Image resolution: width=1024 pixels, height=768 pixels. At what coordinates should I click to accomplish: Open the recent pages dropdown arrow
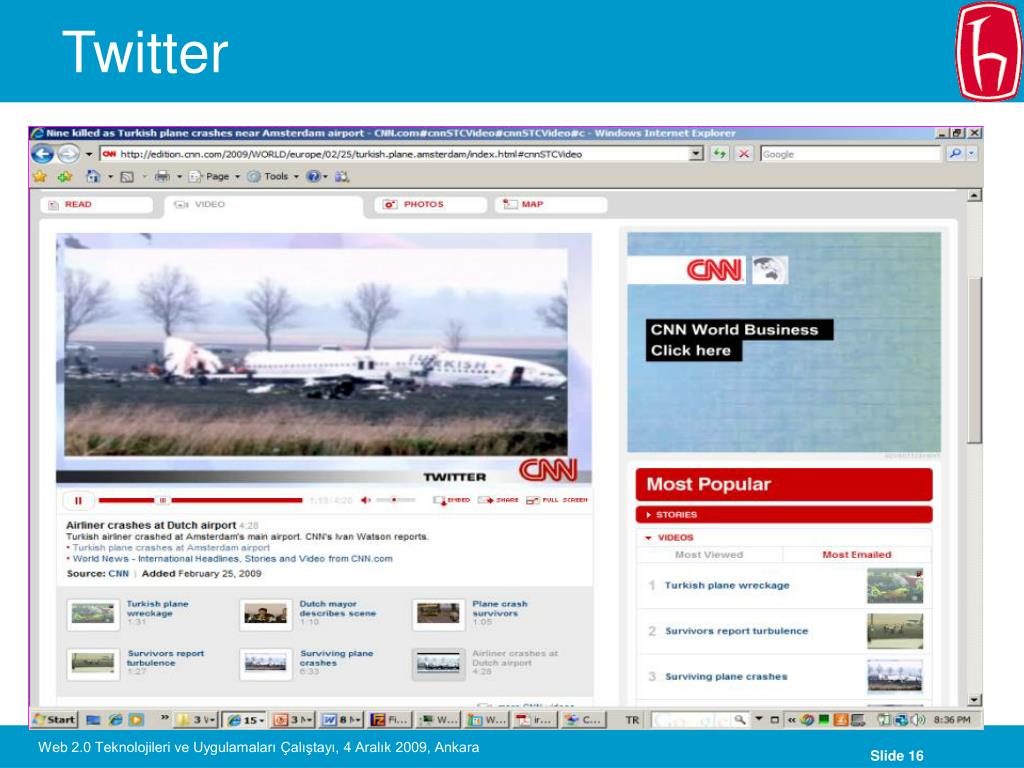pyautogui.click(x=89, y=154)
